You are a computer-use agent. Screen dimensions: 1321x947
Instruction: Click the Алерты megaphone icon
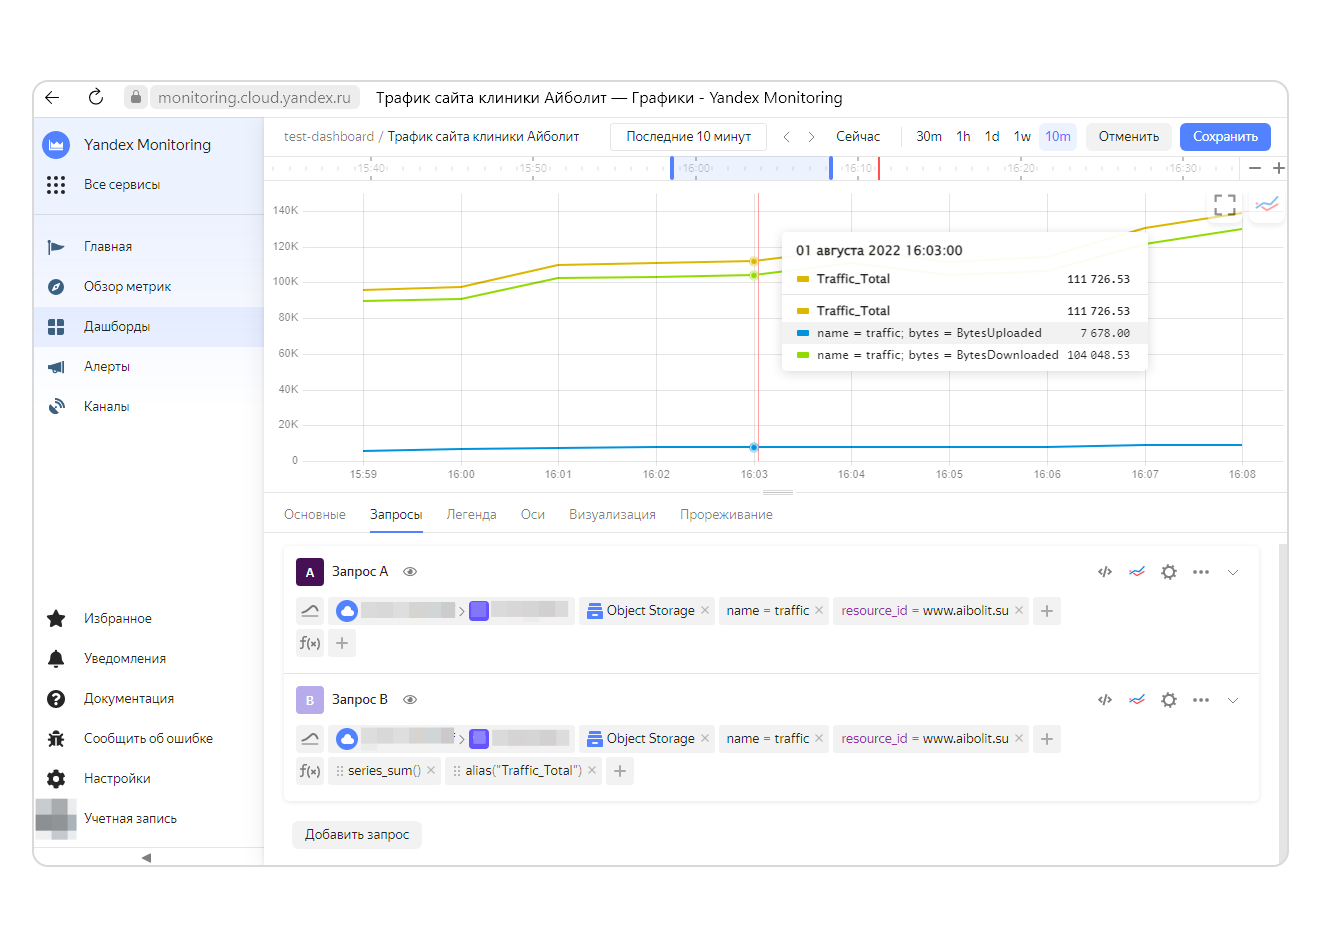tap(56, 367)
